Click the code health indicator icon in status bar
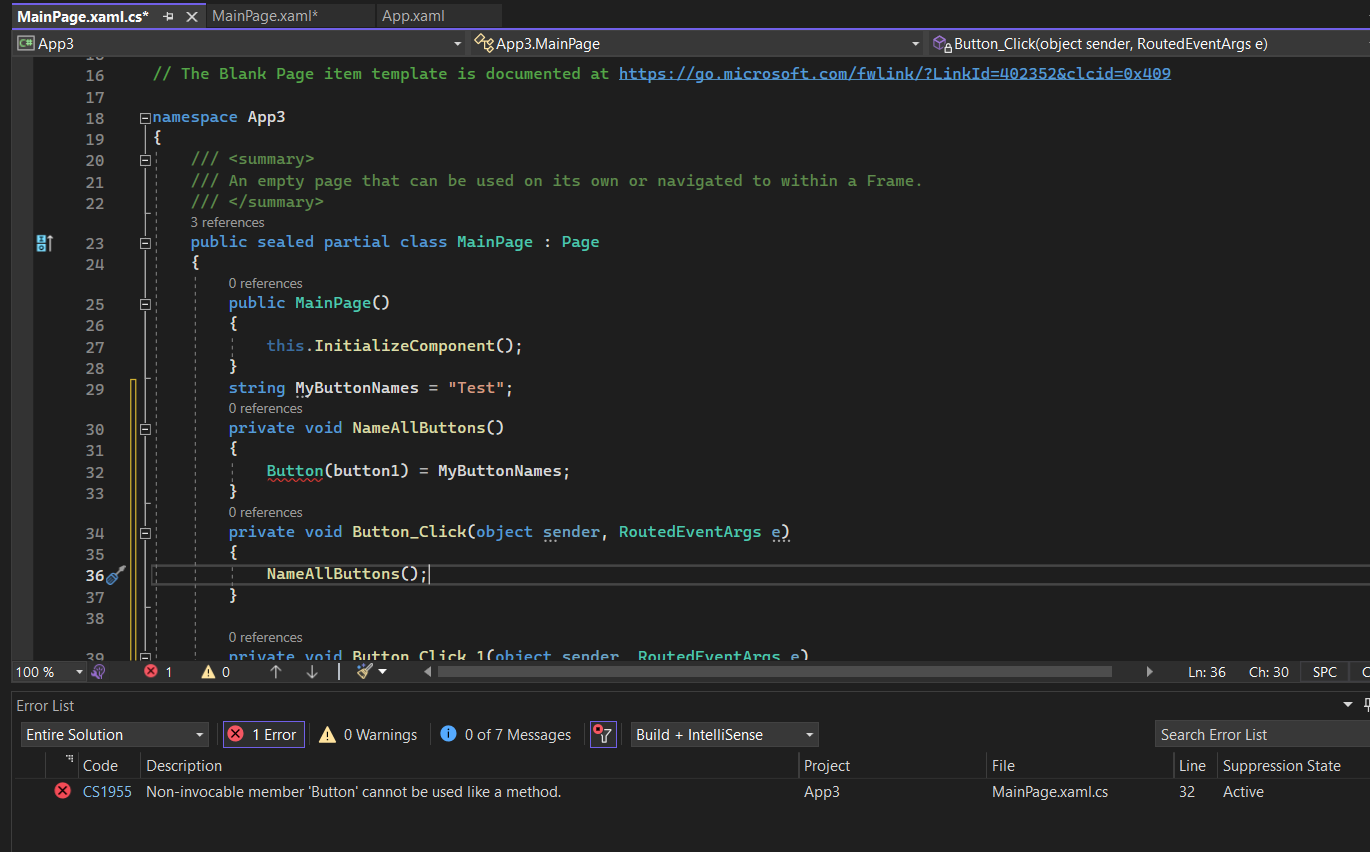Viewport: 1370px width, 852px height. [x=98, y=672]
